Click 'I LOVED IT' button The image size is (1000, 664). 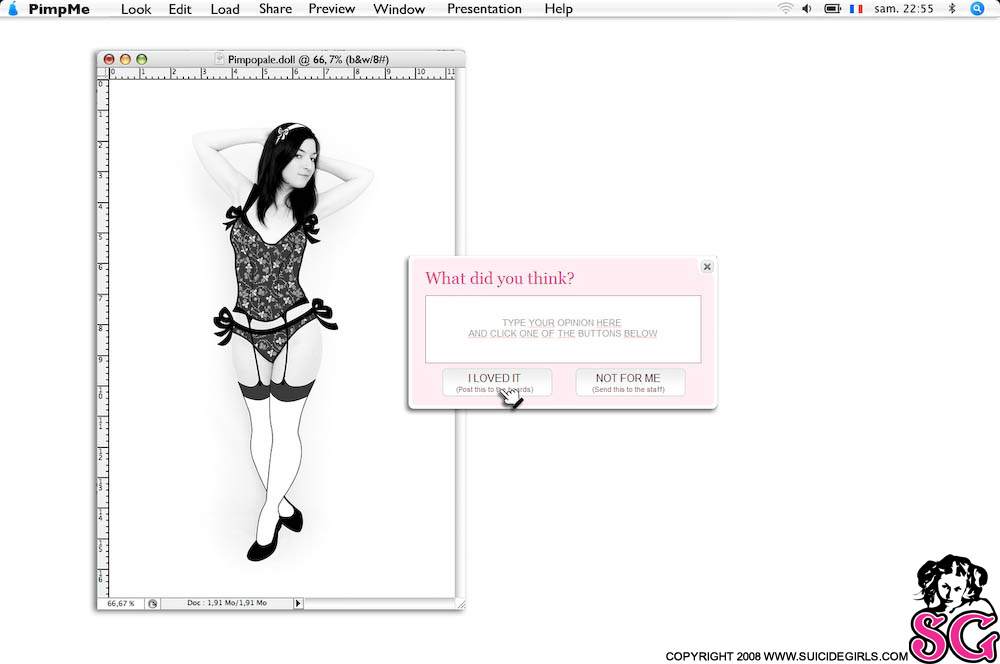coord(496,382)
